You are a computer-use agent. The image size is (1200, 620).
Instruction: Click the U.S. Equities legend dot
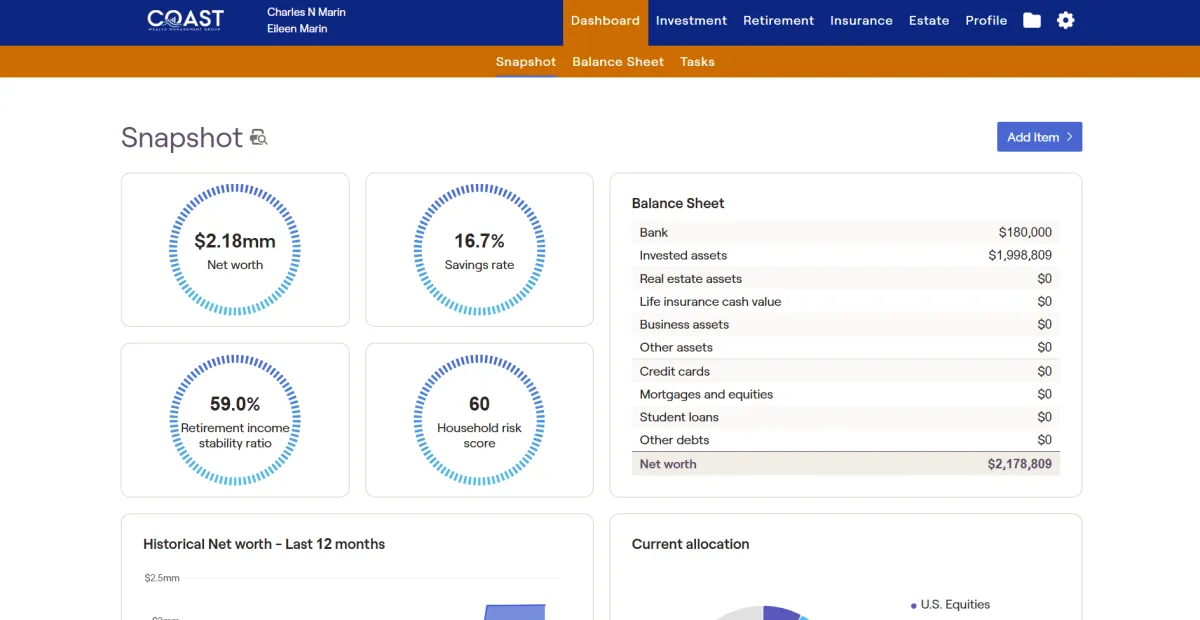coord(914,605)
